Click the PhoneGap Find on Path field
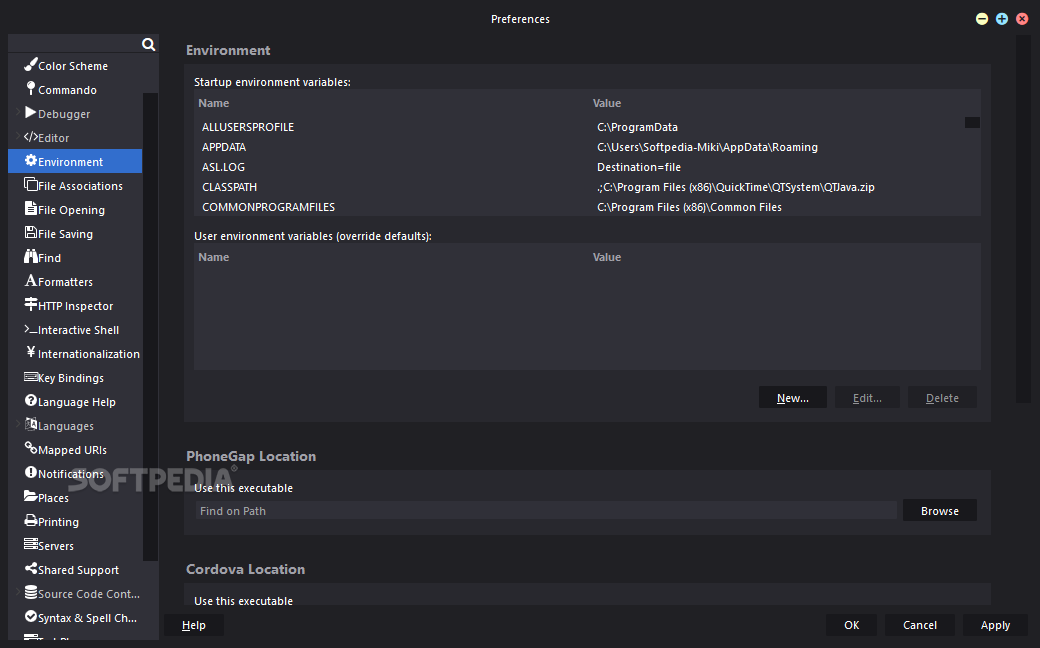Image resolution: width=1040 pixels, height=648 pixels. [545, 511]
